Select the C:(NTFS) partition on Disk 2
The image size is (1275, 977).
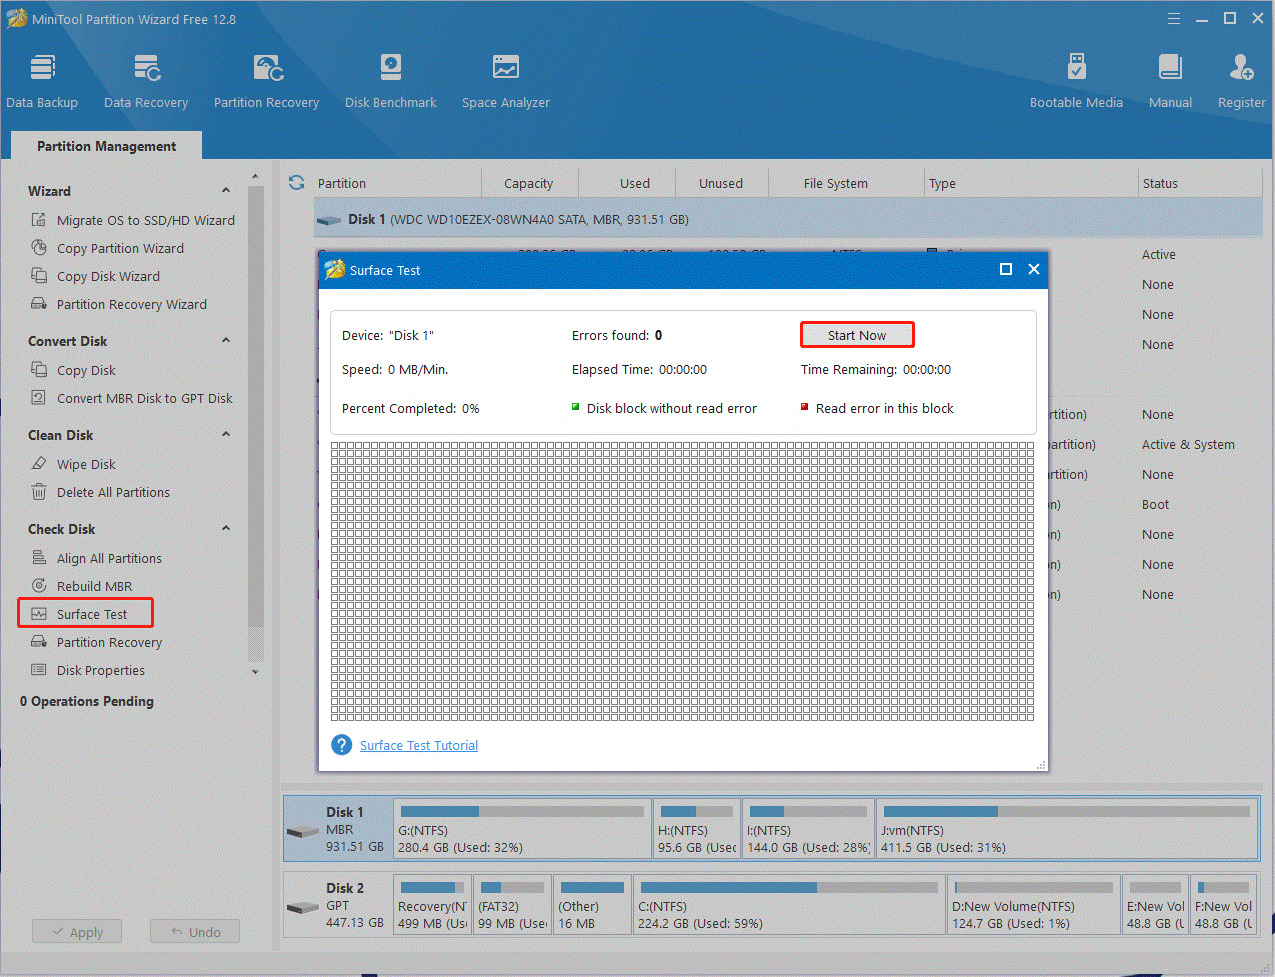point(788,905)
